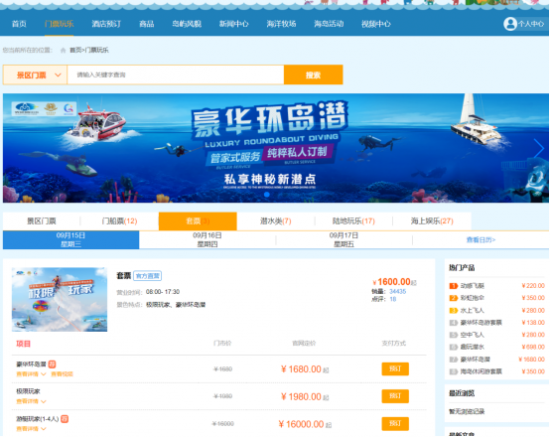Expand the details chevron under 游艇玩家(1-4人)
The height and width of the screenshot is (437, 550).
(43, 429)
